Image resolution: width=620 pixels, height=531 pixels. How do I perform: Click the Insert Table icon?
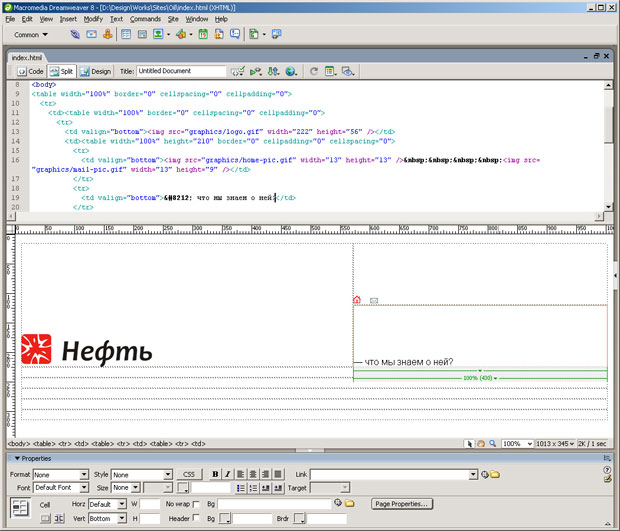(x=126, y=34)
